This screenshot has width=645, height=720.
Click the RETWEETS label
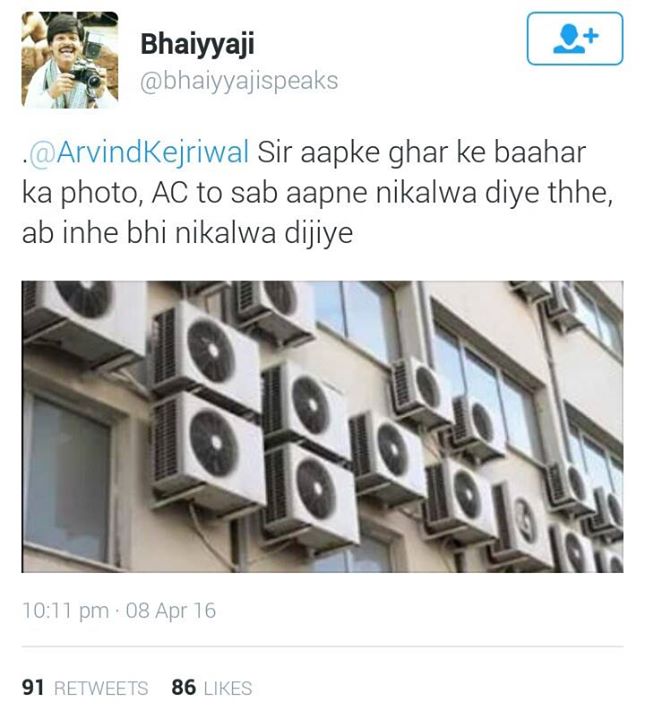(x=101, y=688)
